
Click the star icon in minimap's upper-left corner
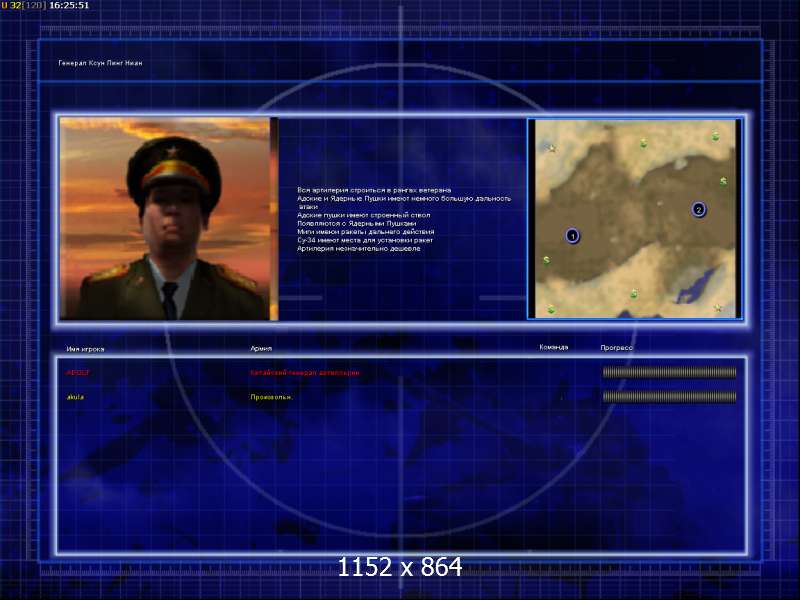552,148
